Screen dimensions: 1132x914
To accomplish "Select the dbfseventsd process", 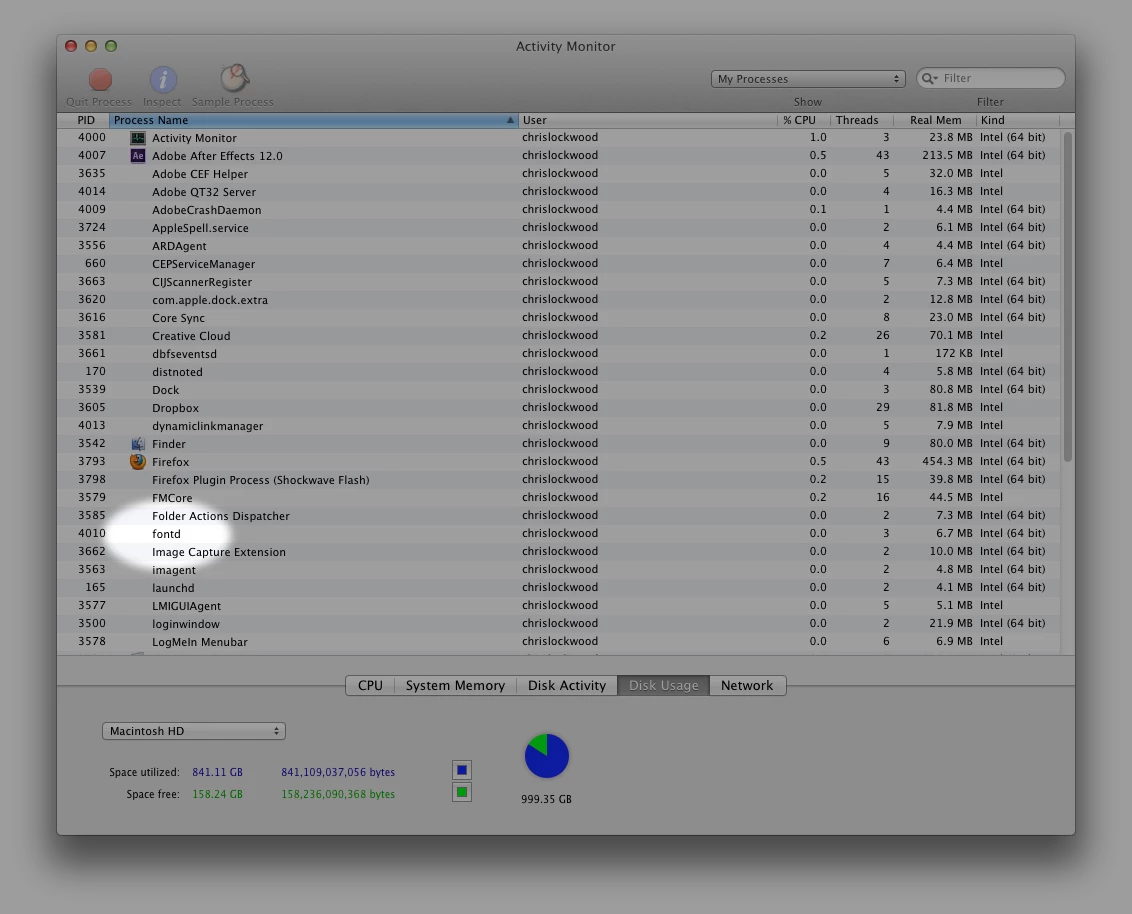I will pos(559,354).
